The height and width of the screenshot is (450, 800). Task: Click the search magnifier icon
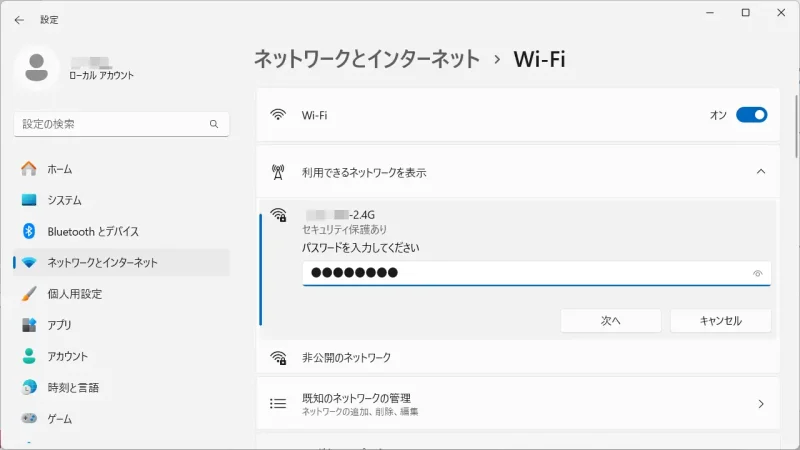pyautogui.click(x=214, y=124)
